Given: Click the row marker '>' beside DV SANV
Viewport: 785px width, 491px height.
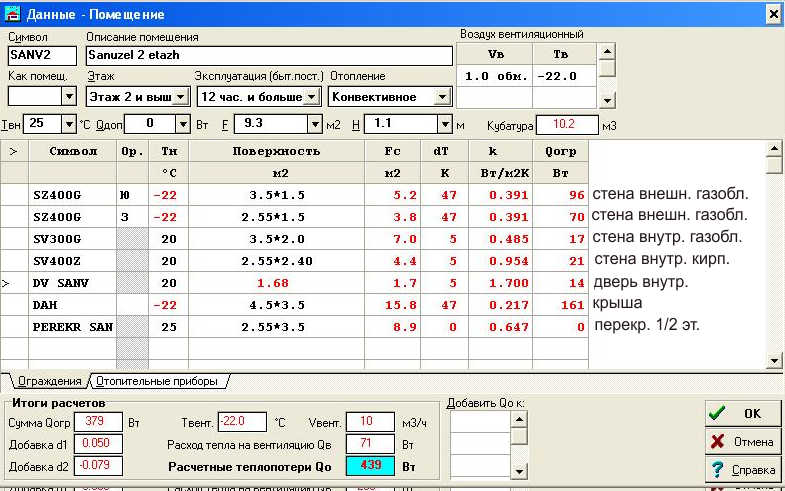Looking at the screenshot, I should point(14,283).
